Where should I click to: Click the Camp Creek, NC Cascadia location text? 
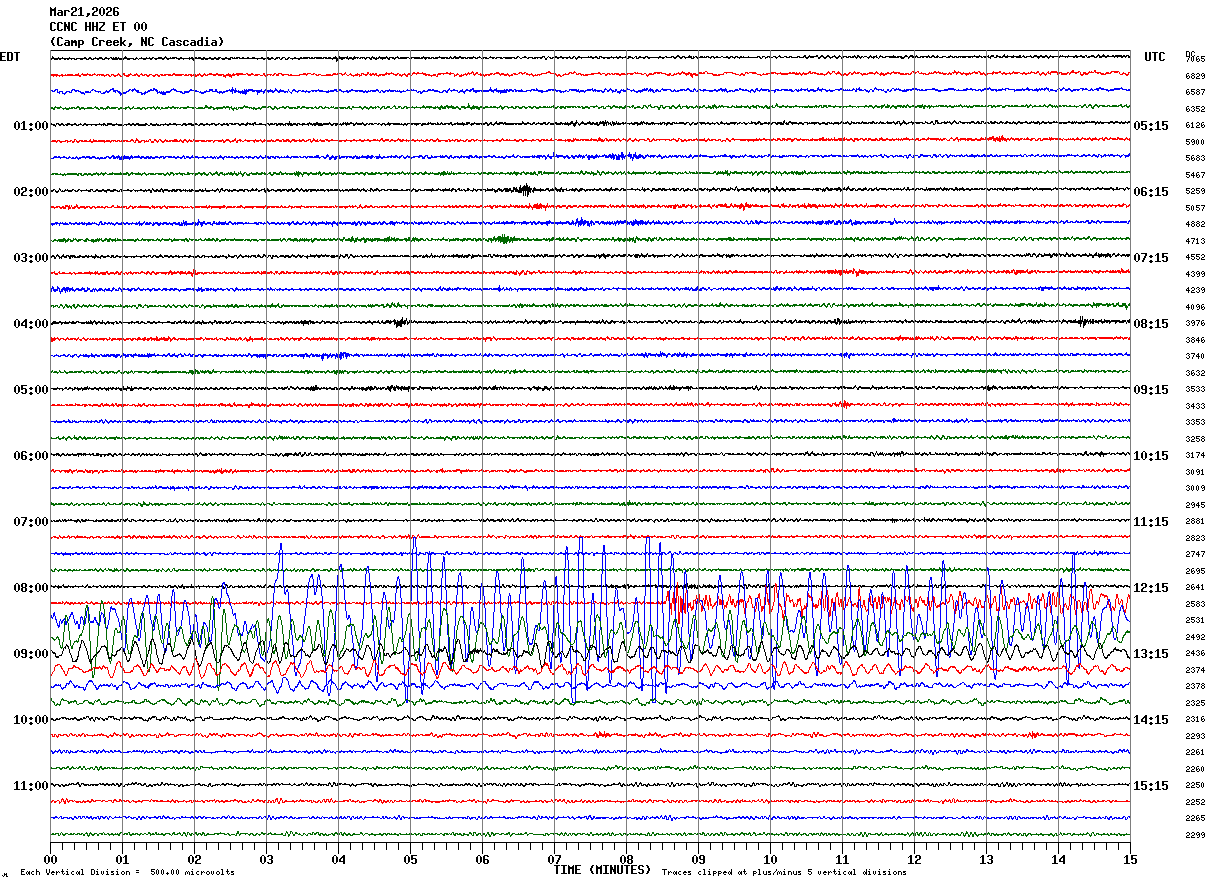[137, 42]
